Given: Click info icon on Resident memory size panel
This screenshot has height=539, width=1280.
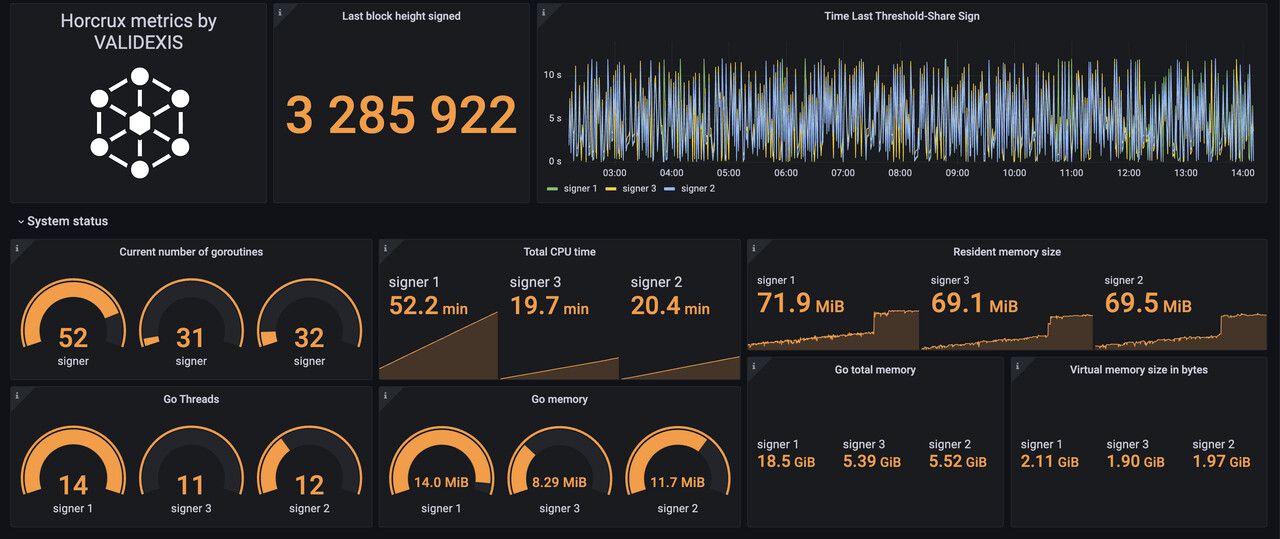Looking at the screenshot, I should 753,247.
